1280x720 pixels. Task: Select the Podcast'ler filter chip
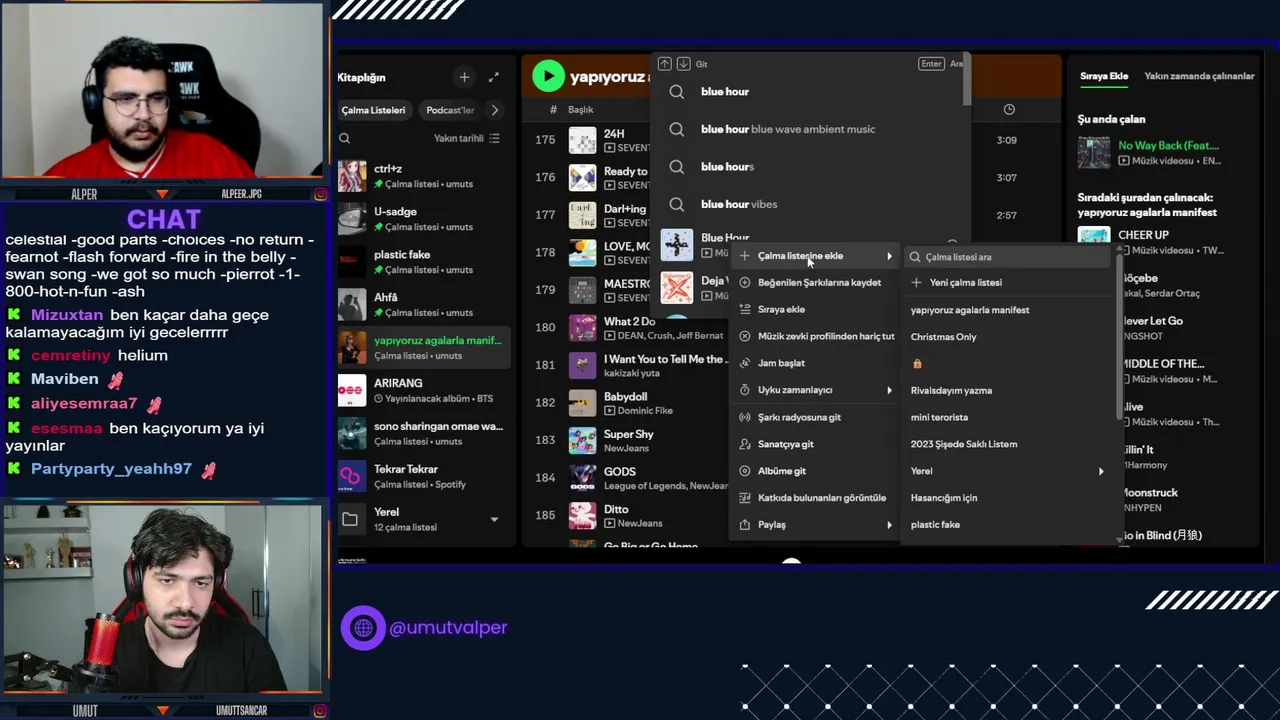coord(450,110)
